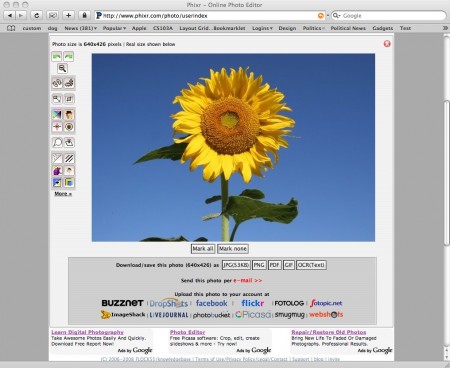Open the Design bookmark
Image resolution: width=450 pixels, height=368 pixels.
[x=287, y=28]
